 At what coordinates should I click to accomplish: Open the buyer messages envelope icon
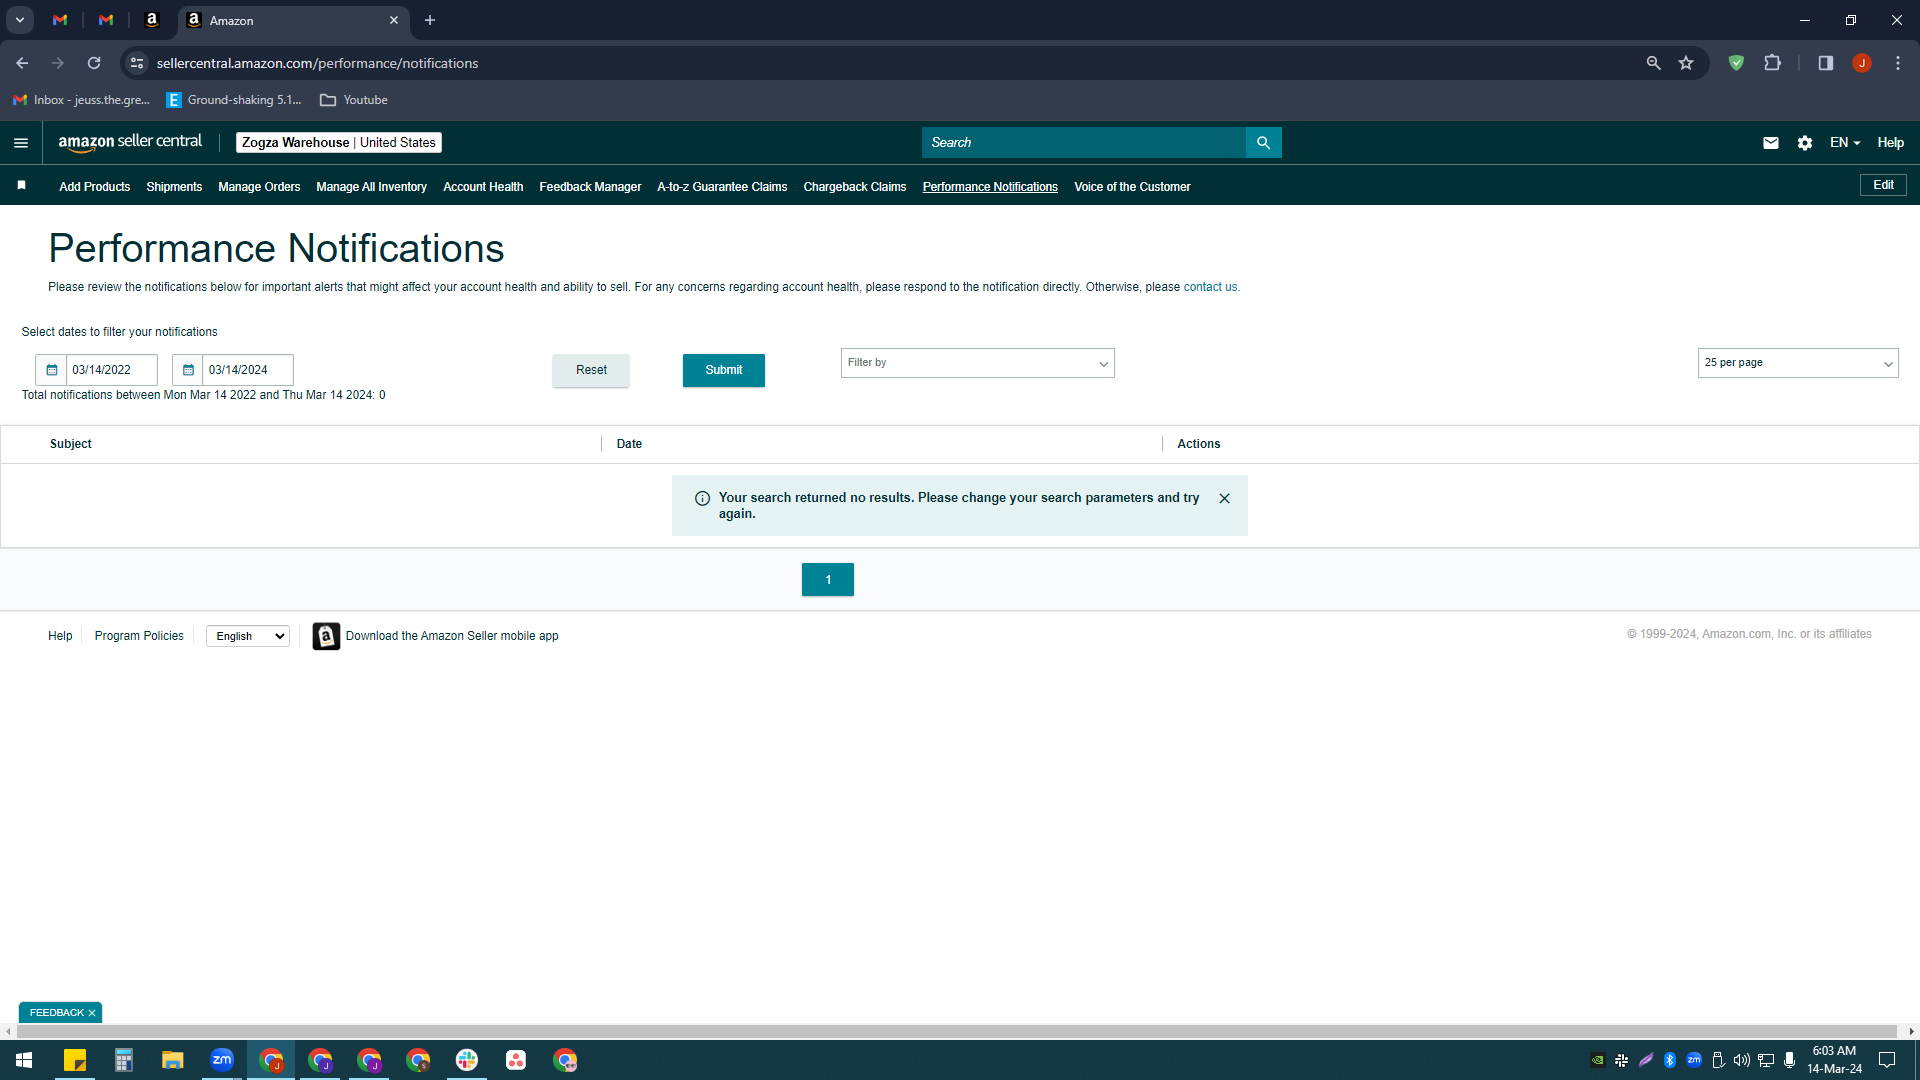(1771, 143)
